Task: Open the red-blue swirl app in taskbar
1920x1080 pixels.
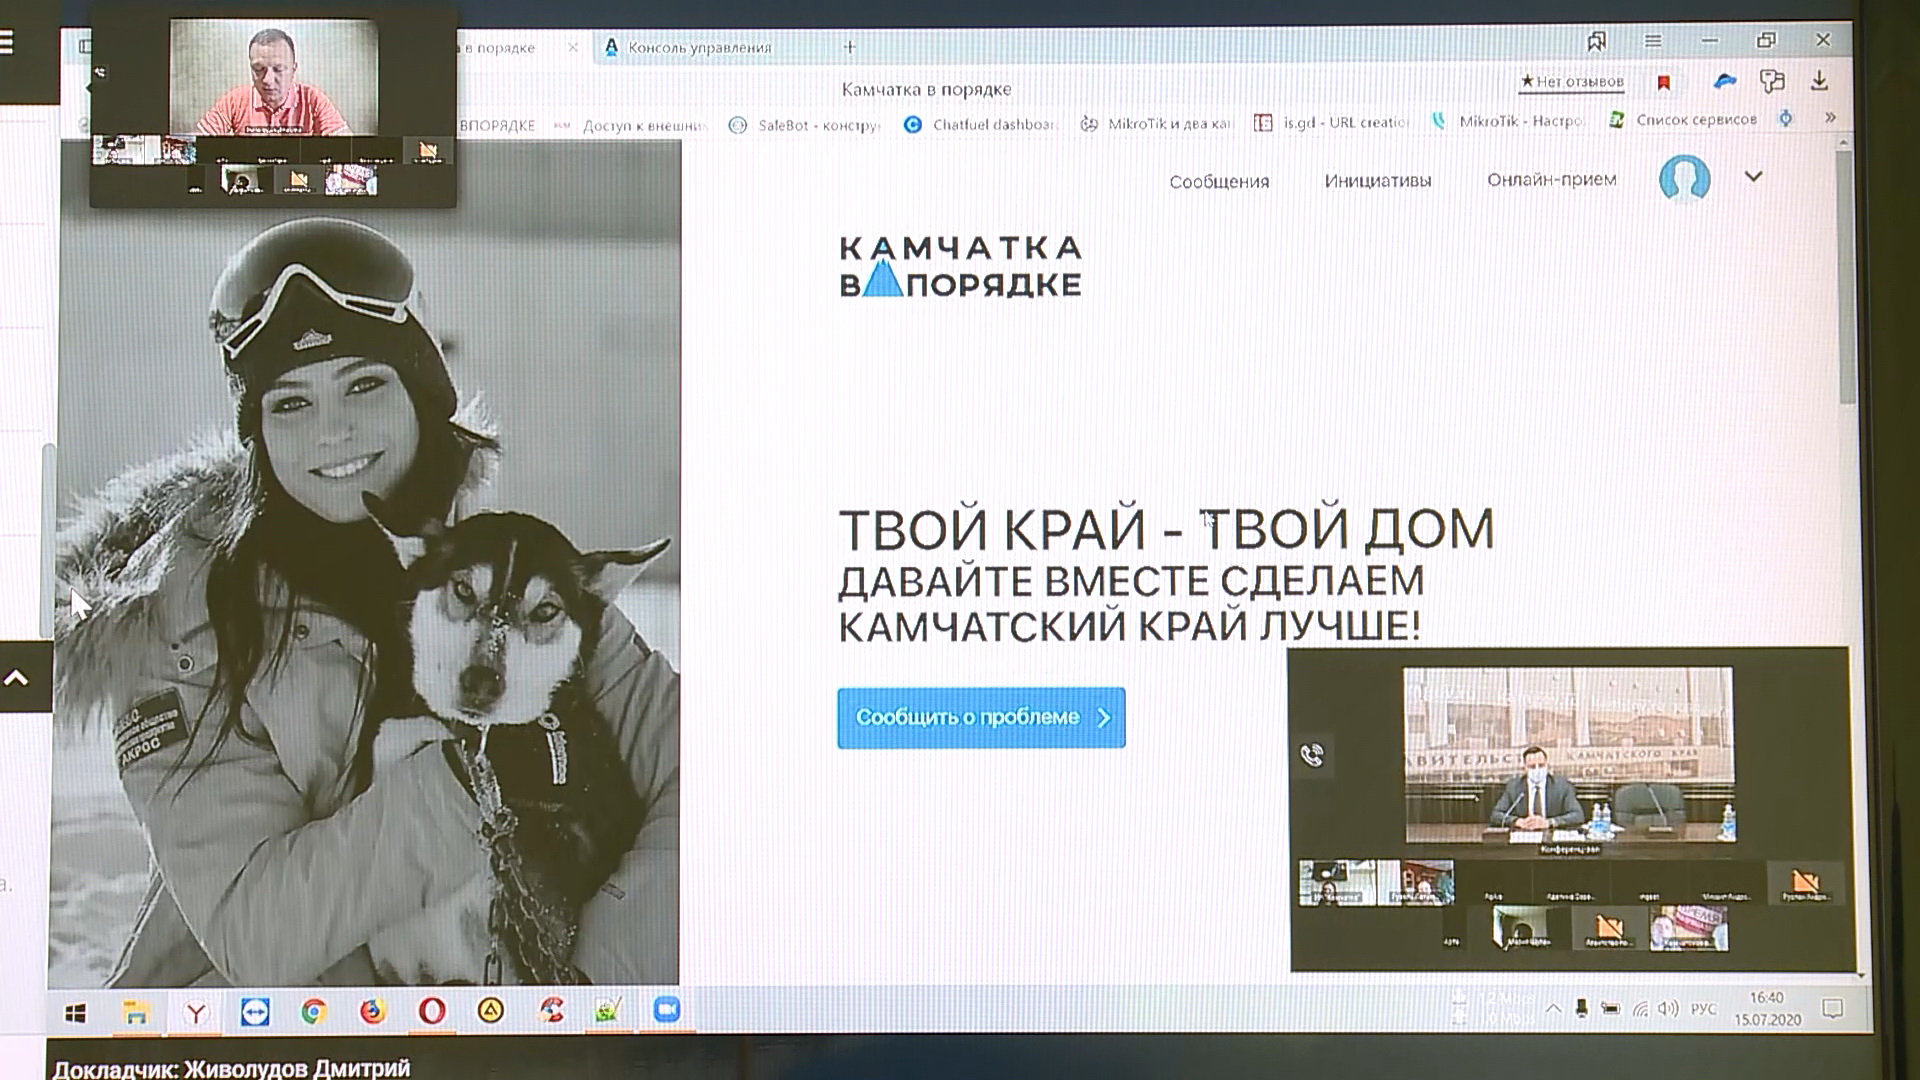Action: 550,1010
